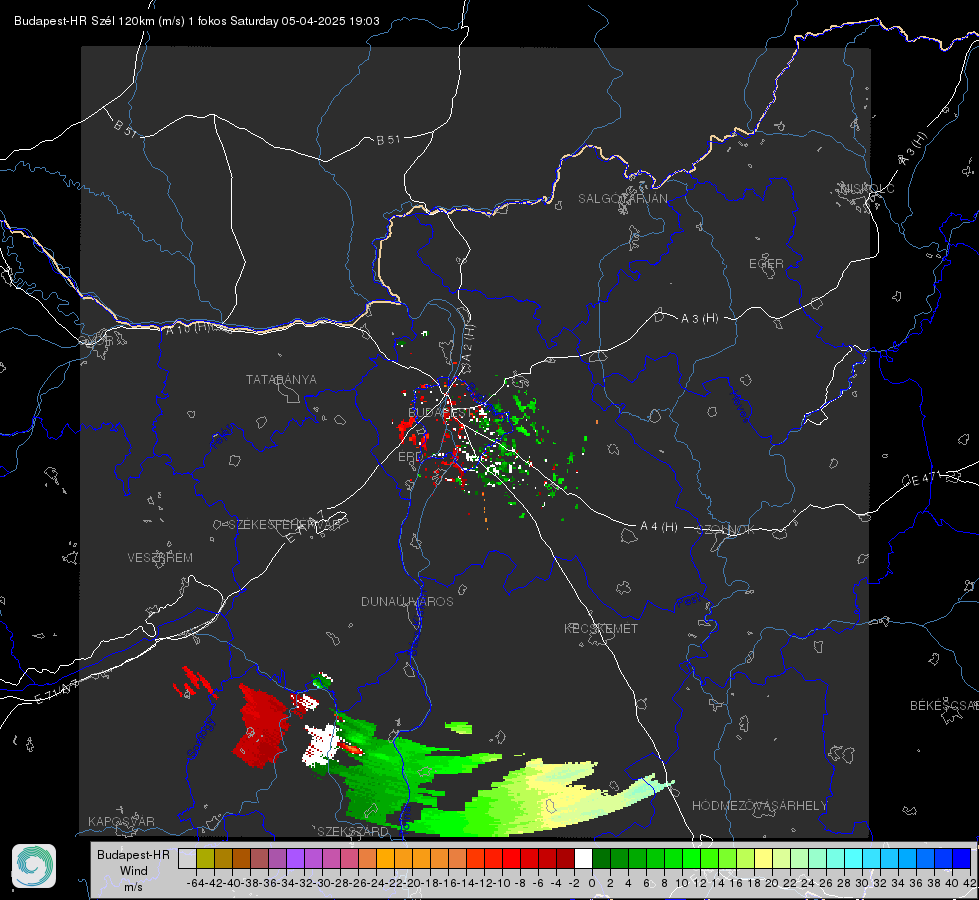
Task: Click the DUNAUJVAROS city label
Action: 407,601
